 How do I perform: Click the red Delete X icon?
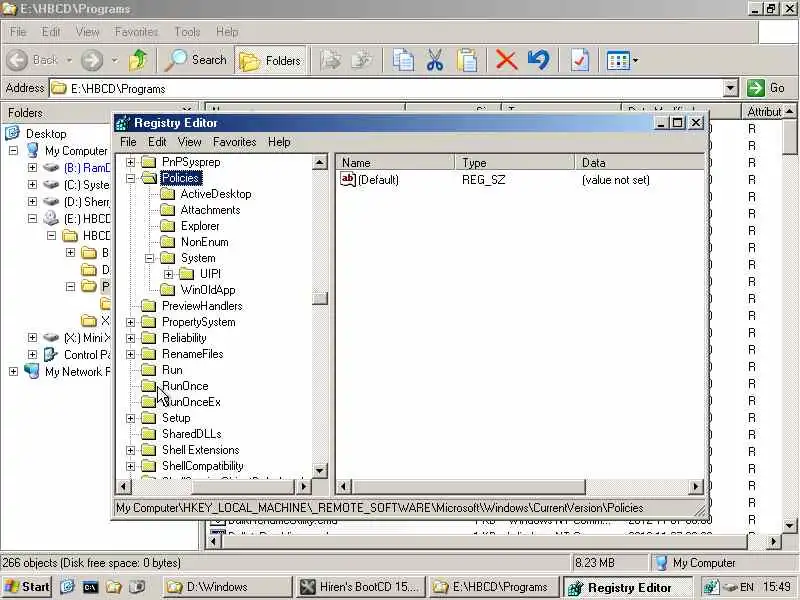click(x=506, y=61)
